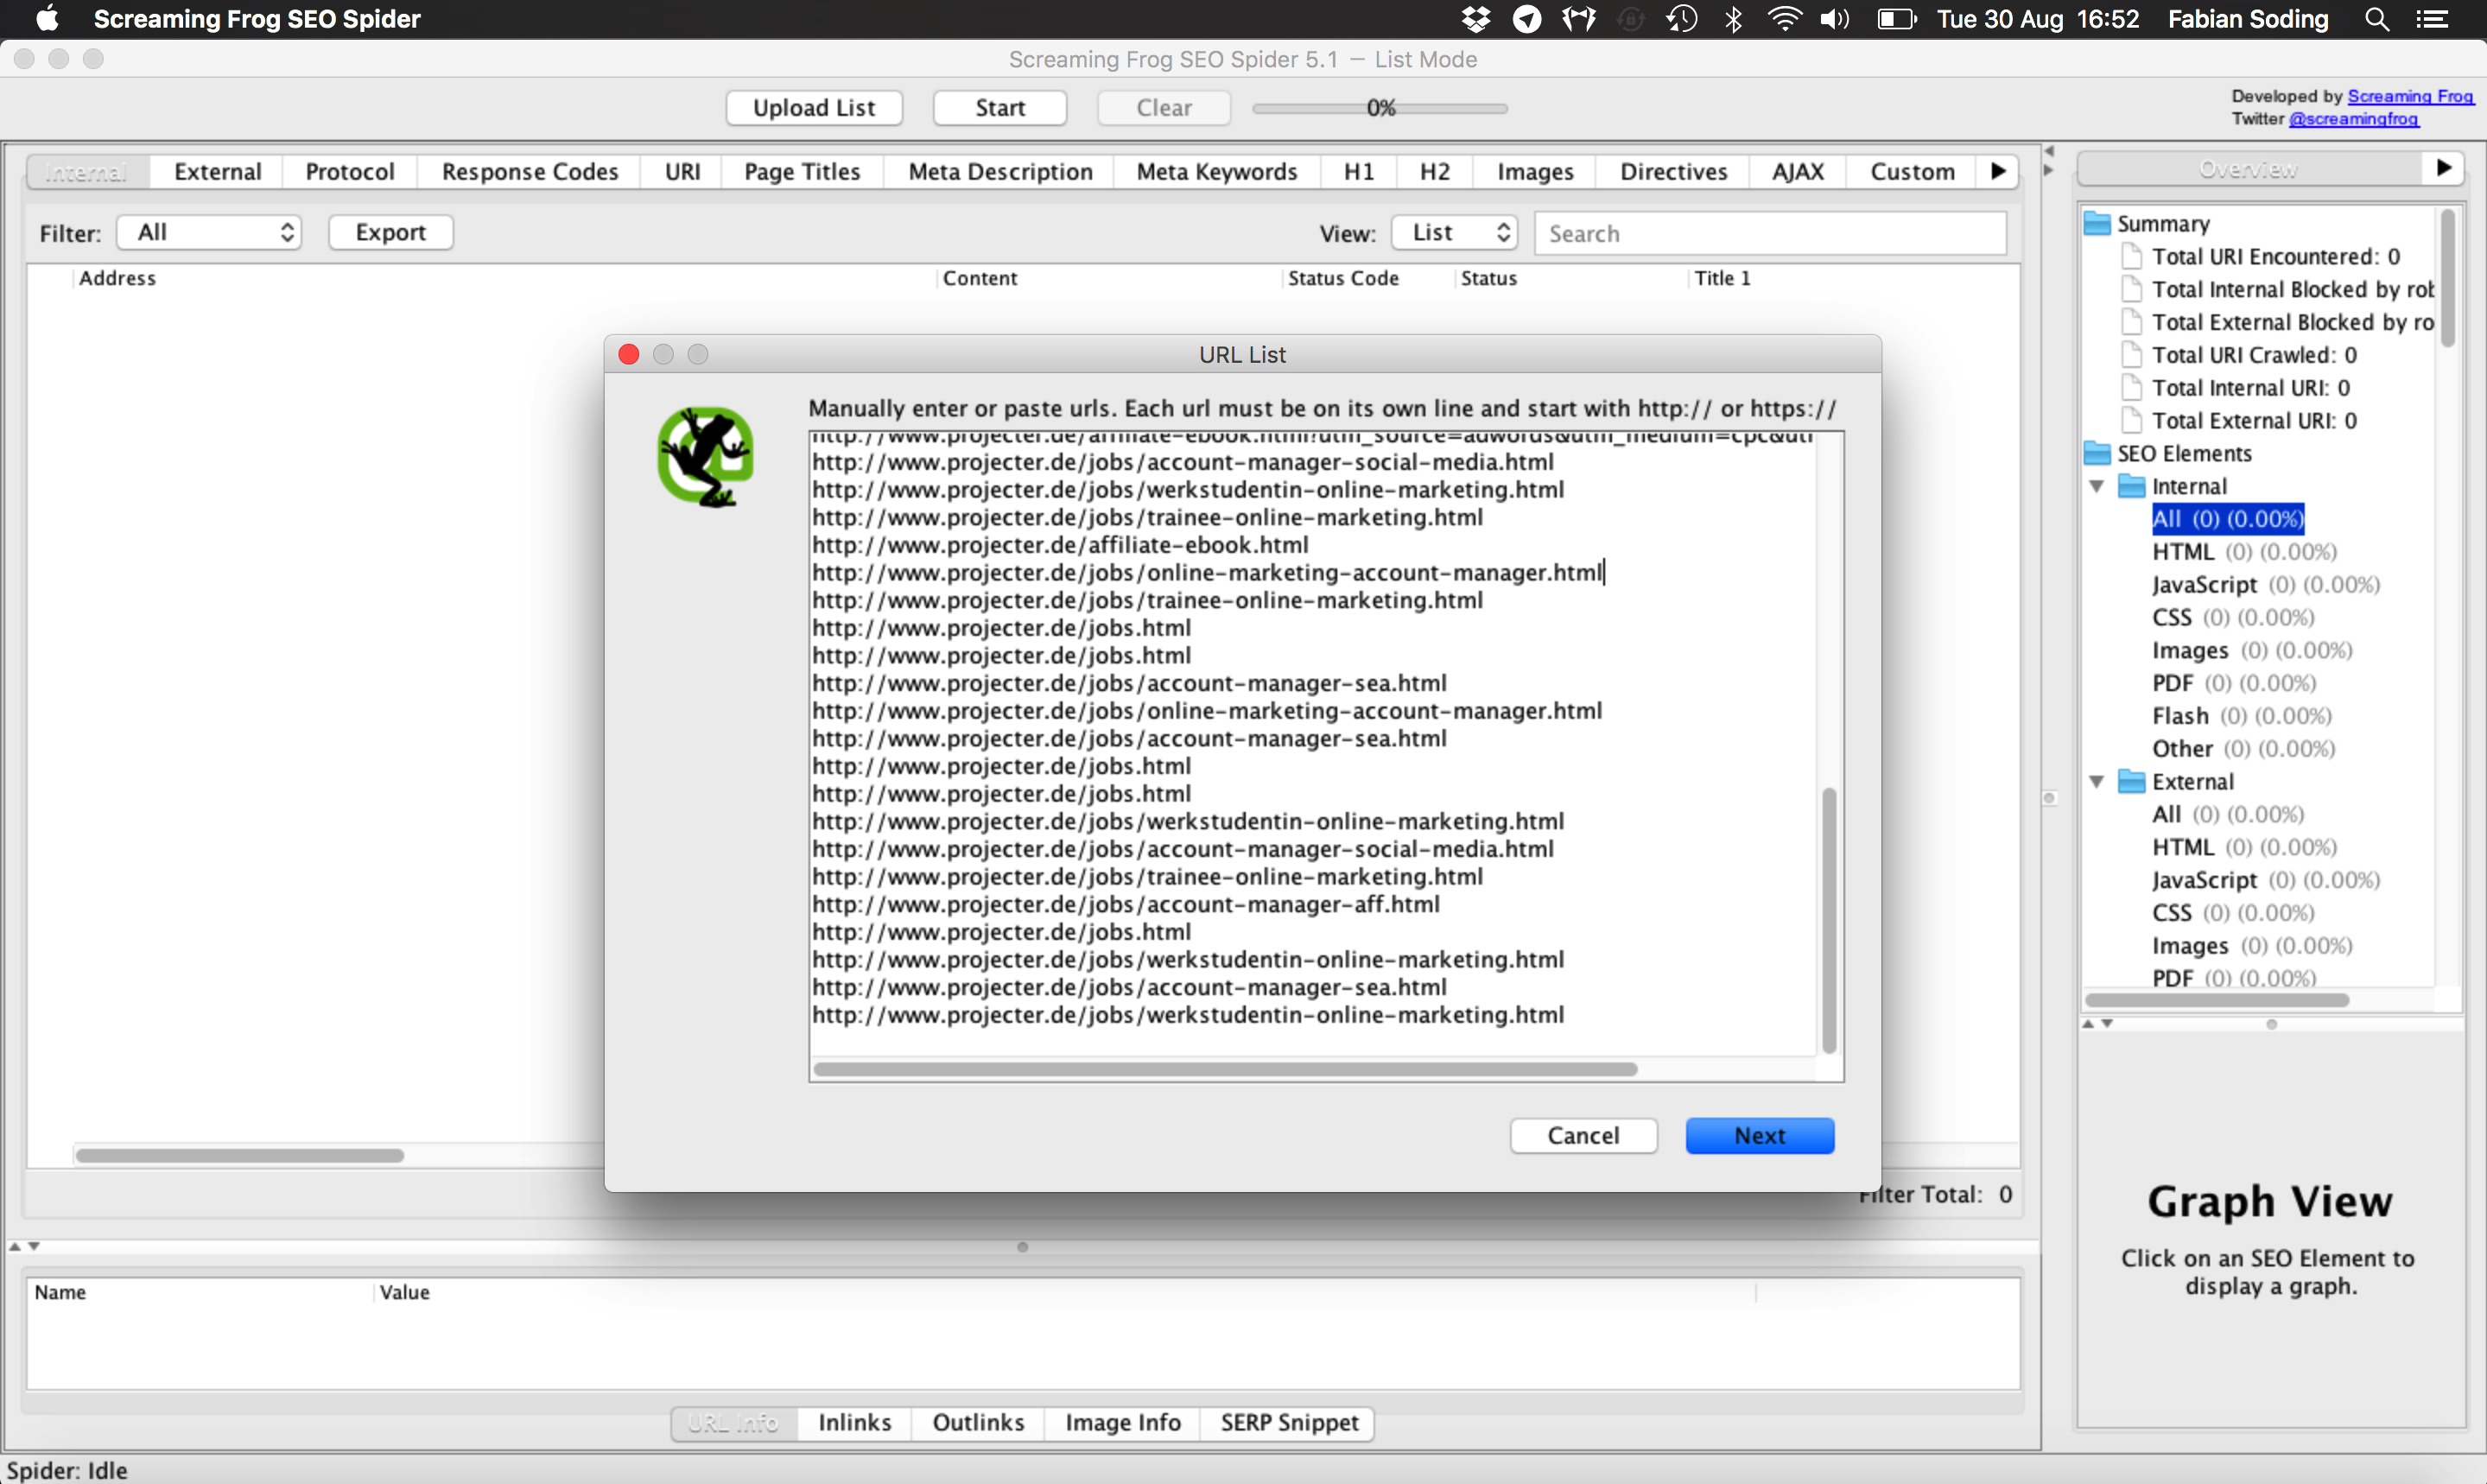
Task: Click the Next button in URL List
Action: (1760, 1134)
